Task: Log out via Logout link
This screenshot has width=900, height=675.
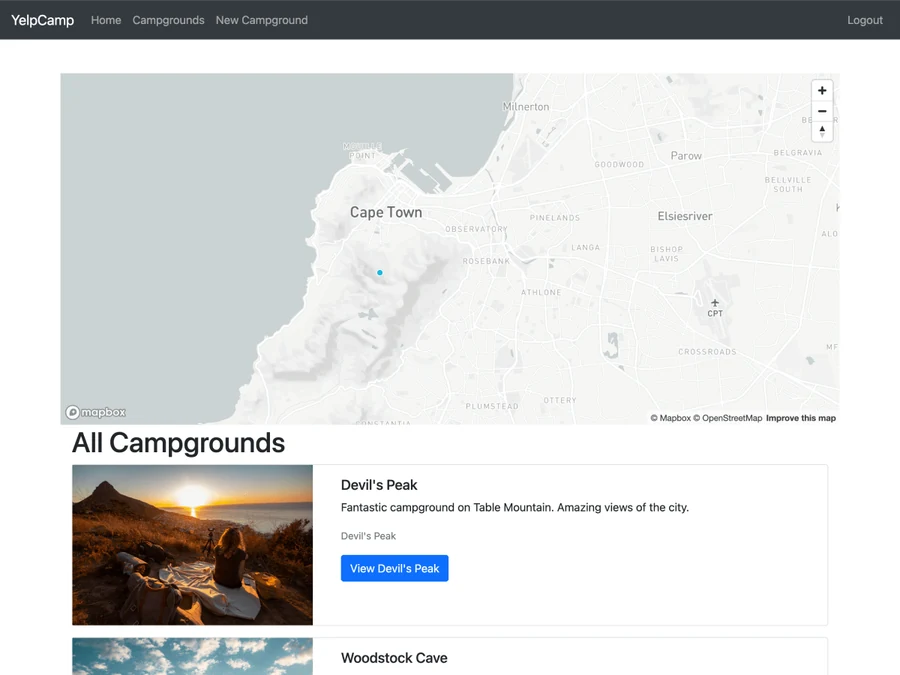Action: [865, 20]
